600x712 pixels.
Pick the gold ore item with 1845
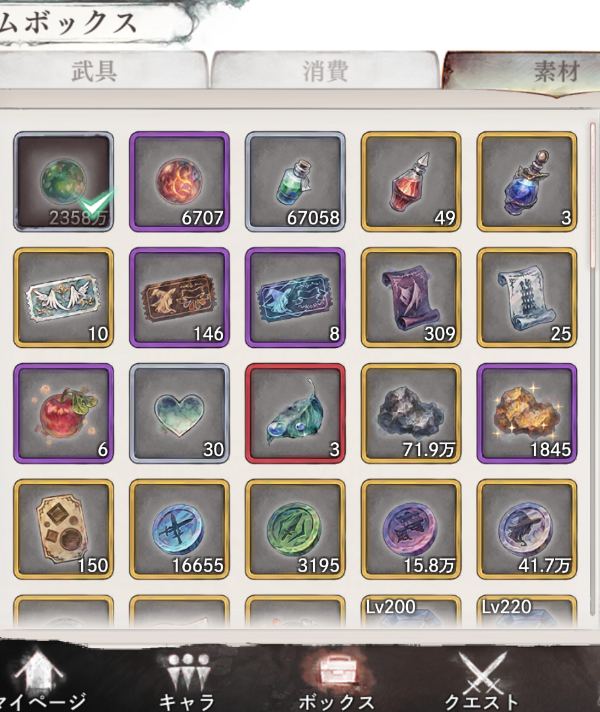coord(527,413)
